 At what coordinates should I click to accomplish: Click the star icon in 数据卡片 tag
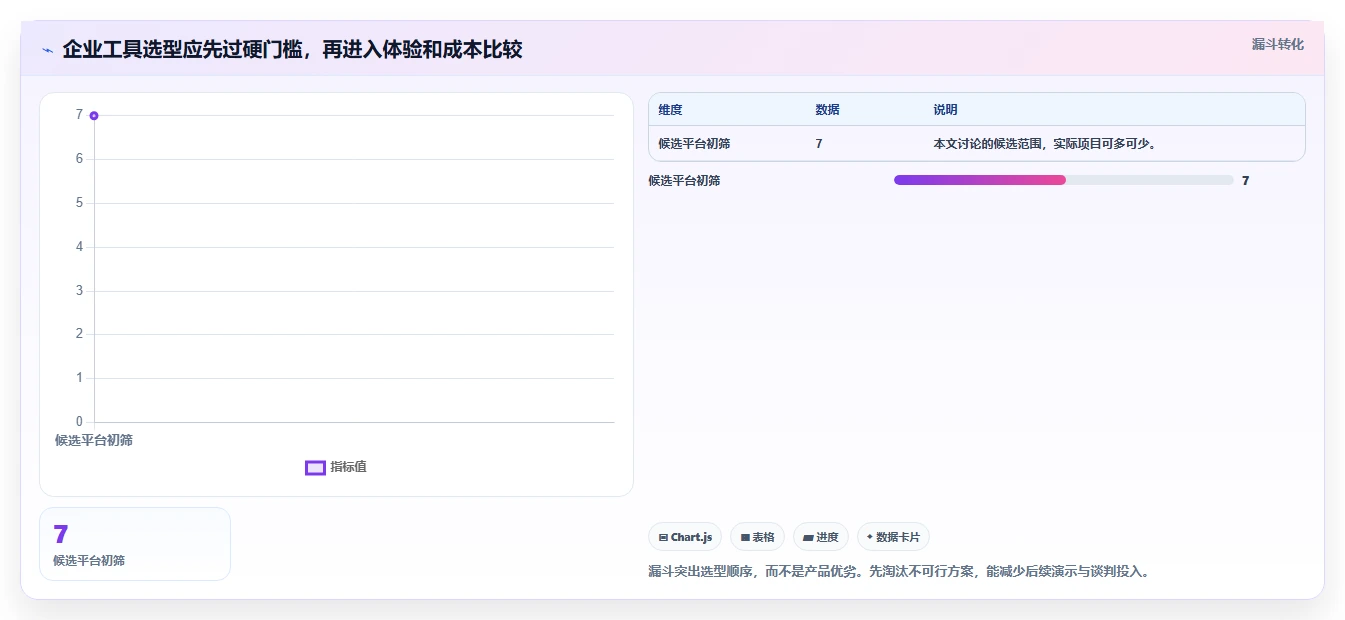pos(869,537)
